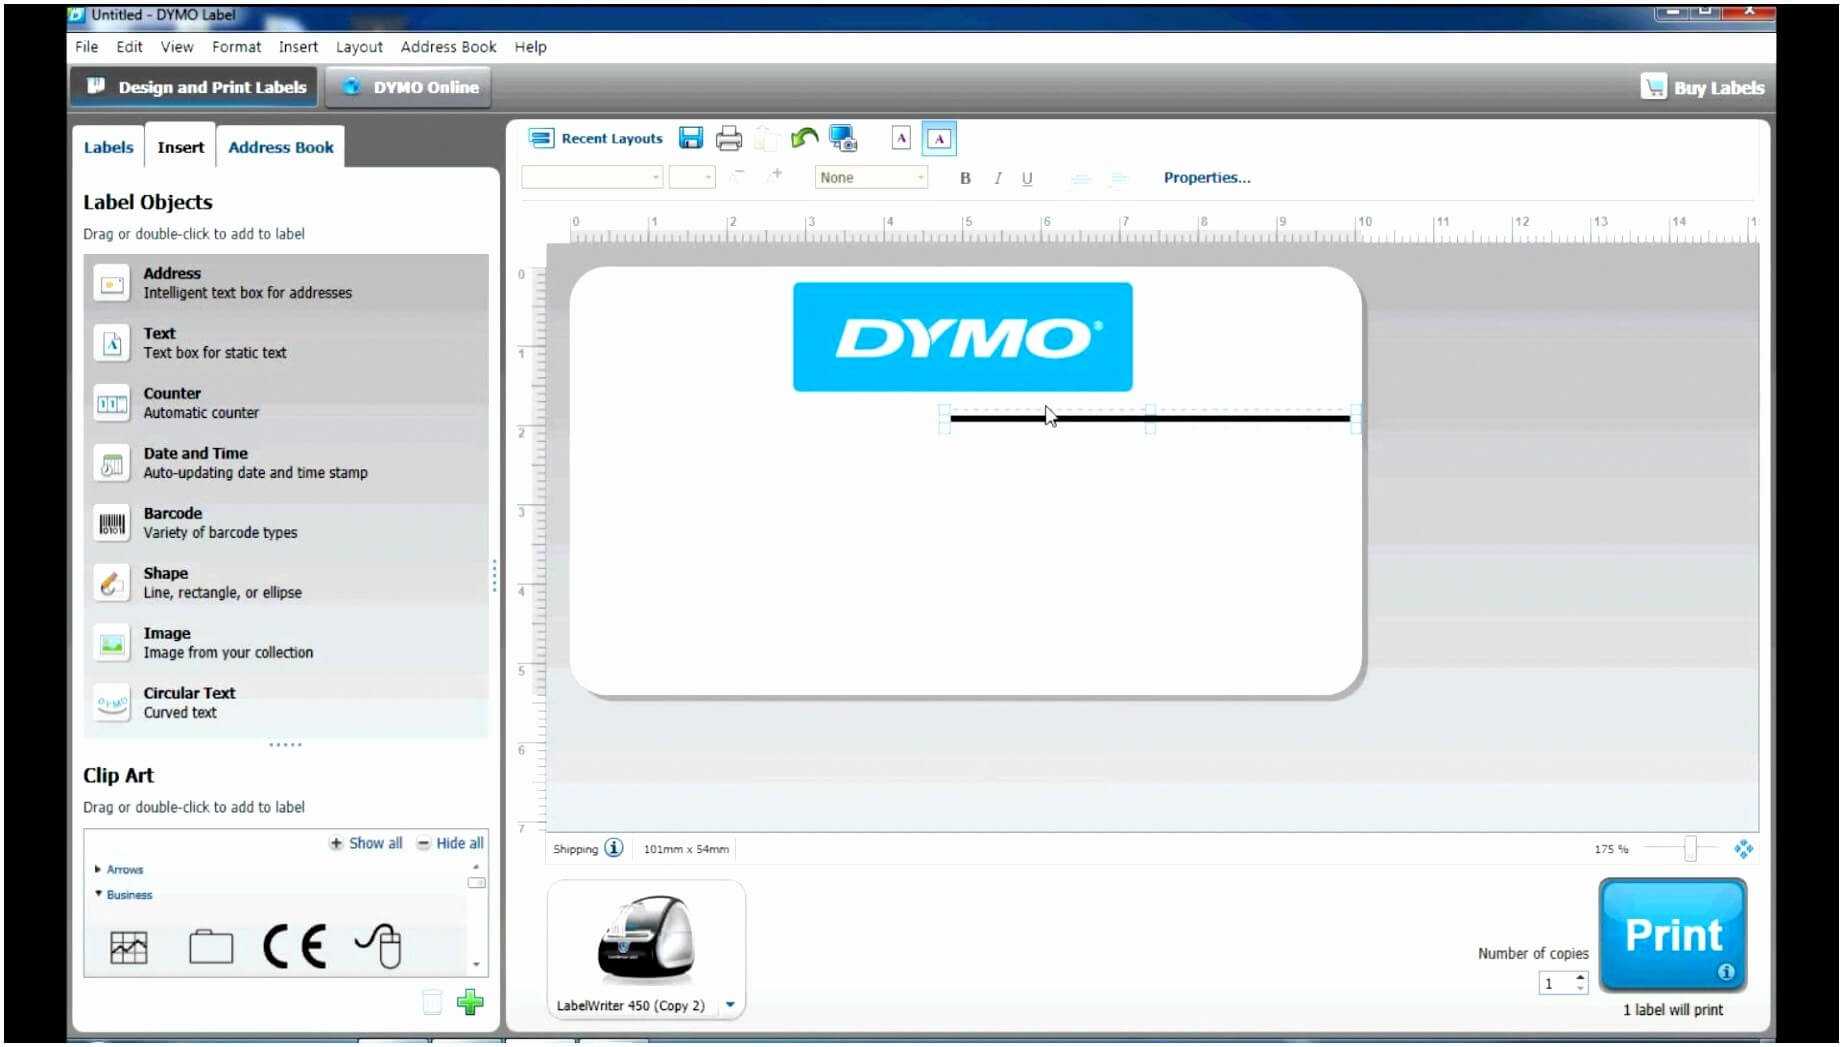Open the File menu
The height and width of the screenshot is (1047, 1843).
(x=87, y=47)
